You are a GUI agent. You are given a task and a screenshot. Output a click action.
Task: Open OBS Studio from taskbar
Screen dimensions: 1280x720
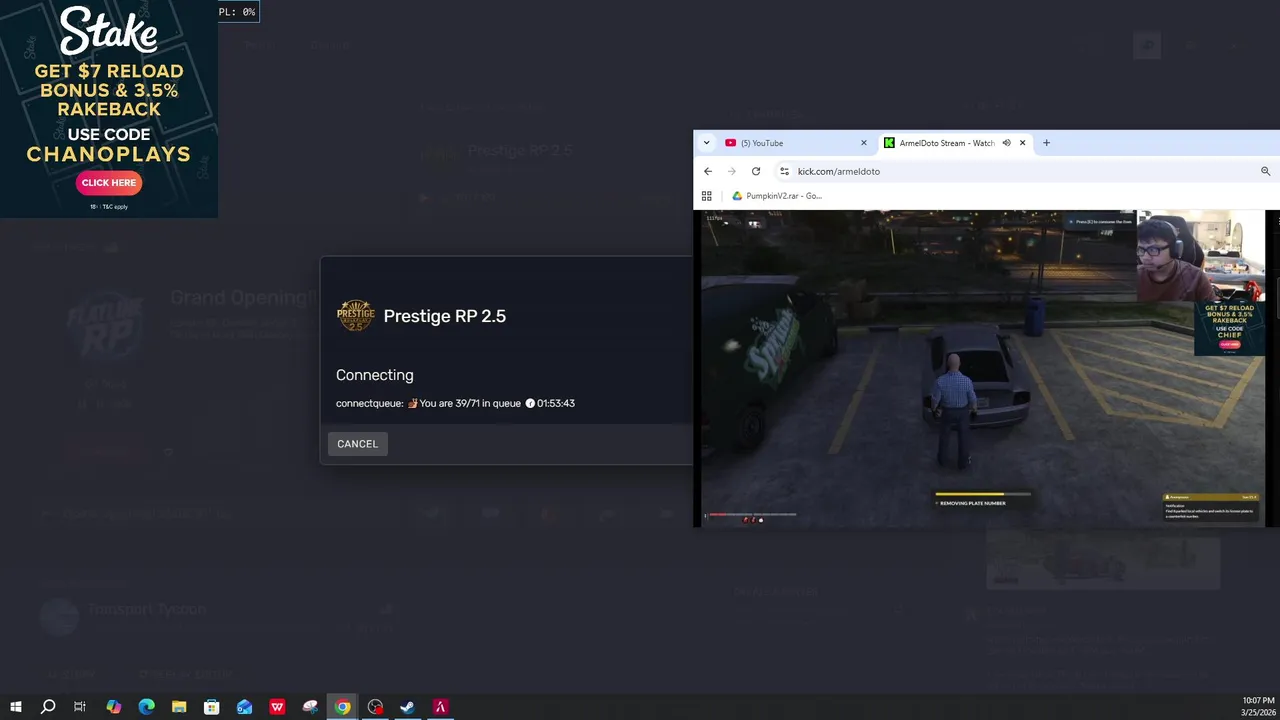(375, 707)
